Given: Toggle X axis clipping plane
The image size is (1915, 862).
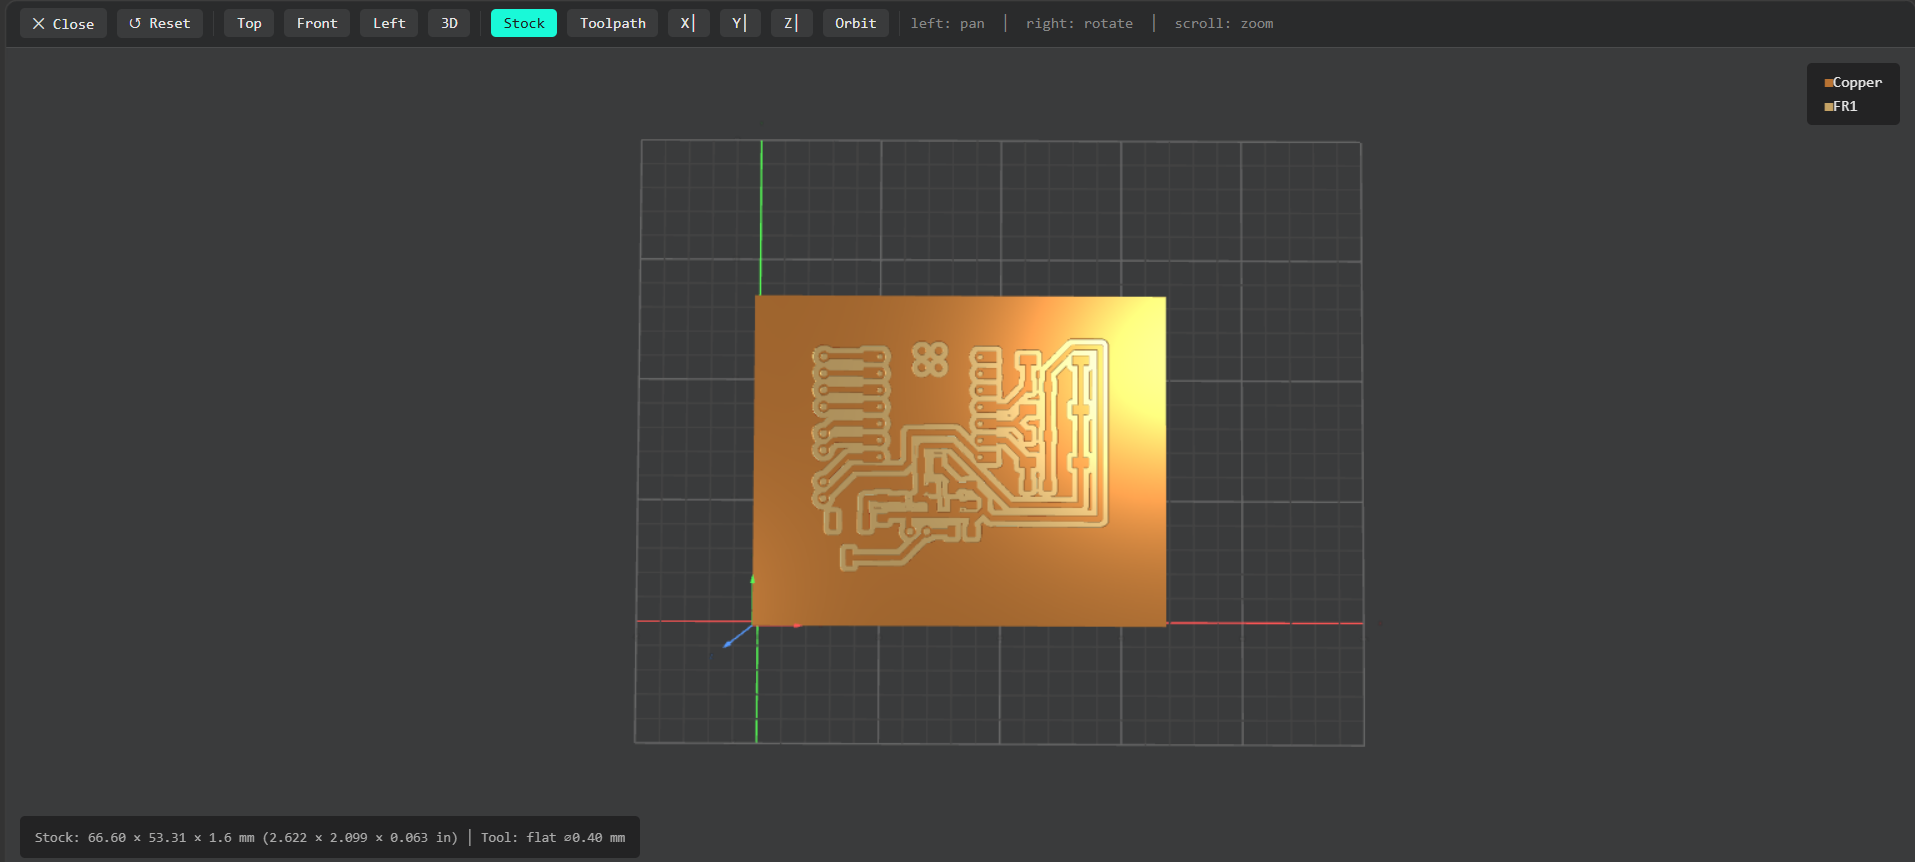Looking at the screenshot, I should click(x=688, y=23).
